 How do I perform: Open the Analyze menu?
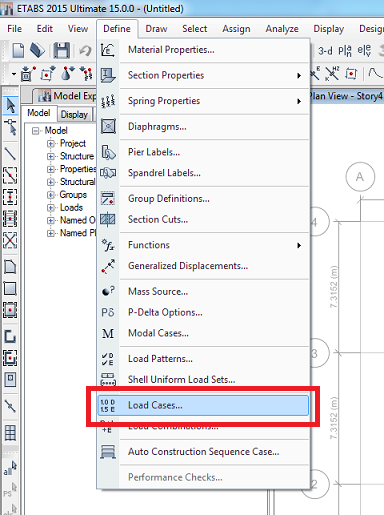282,29
